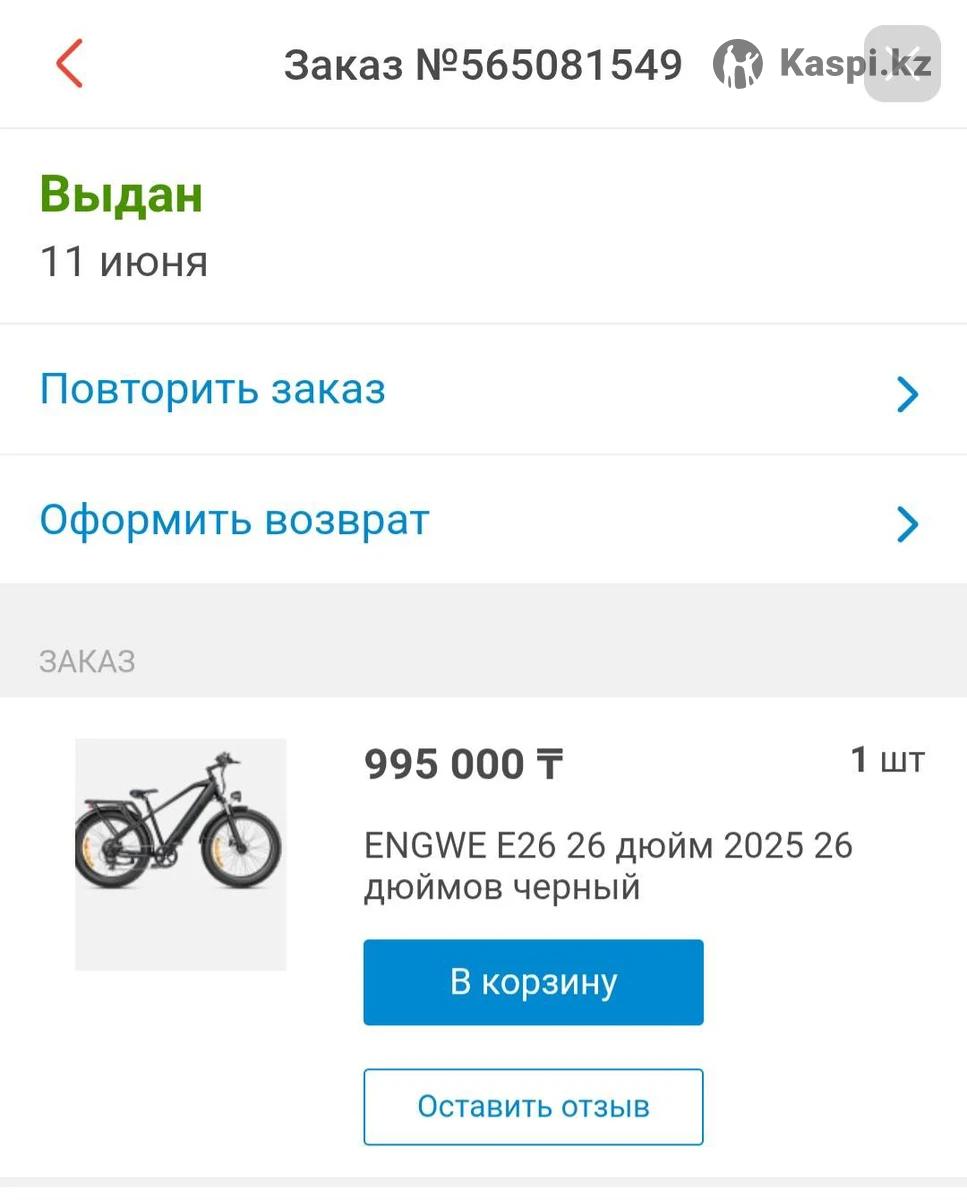
Task: Click the price 995 000
Action: click(444, 765)
